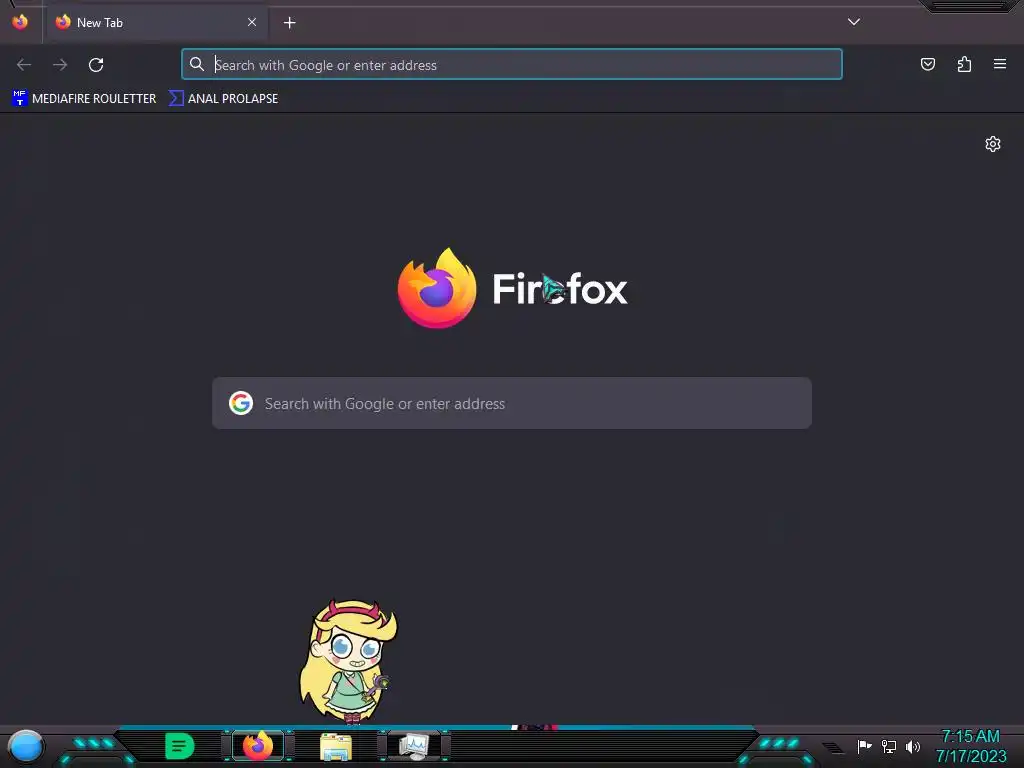
Task: Open the MEDIAFIRE ROULETTER bookmark
Action: [x=84, y=99]
